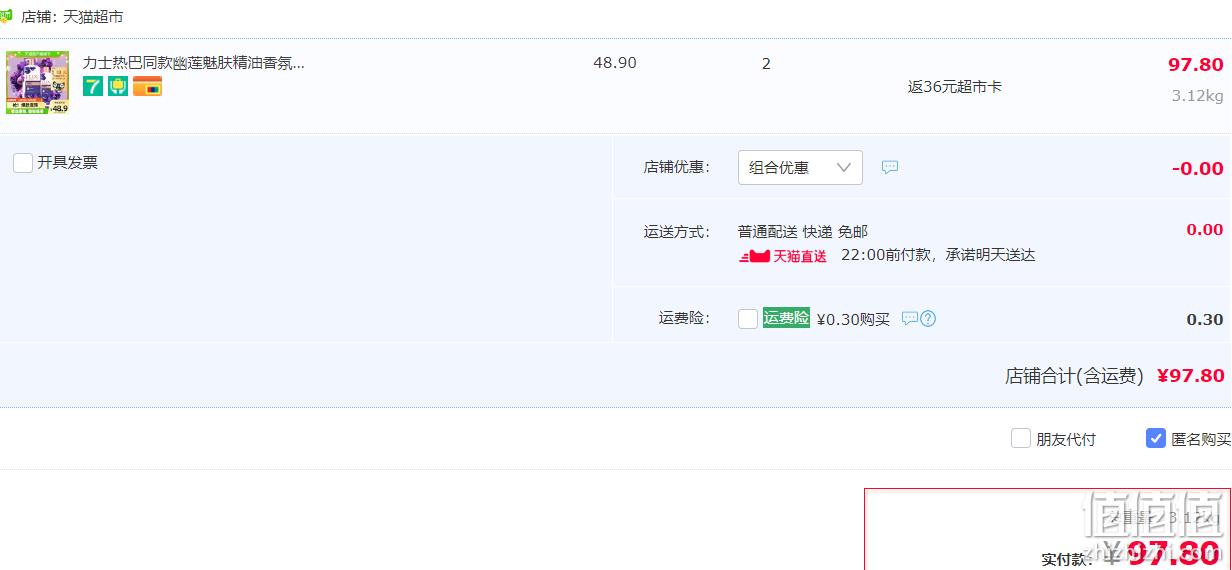Click the green 运费险 label tag

(786, 318)
